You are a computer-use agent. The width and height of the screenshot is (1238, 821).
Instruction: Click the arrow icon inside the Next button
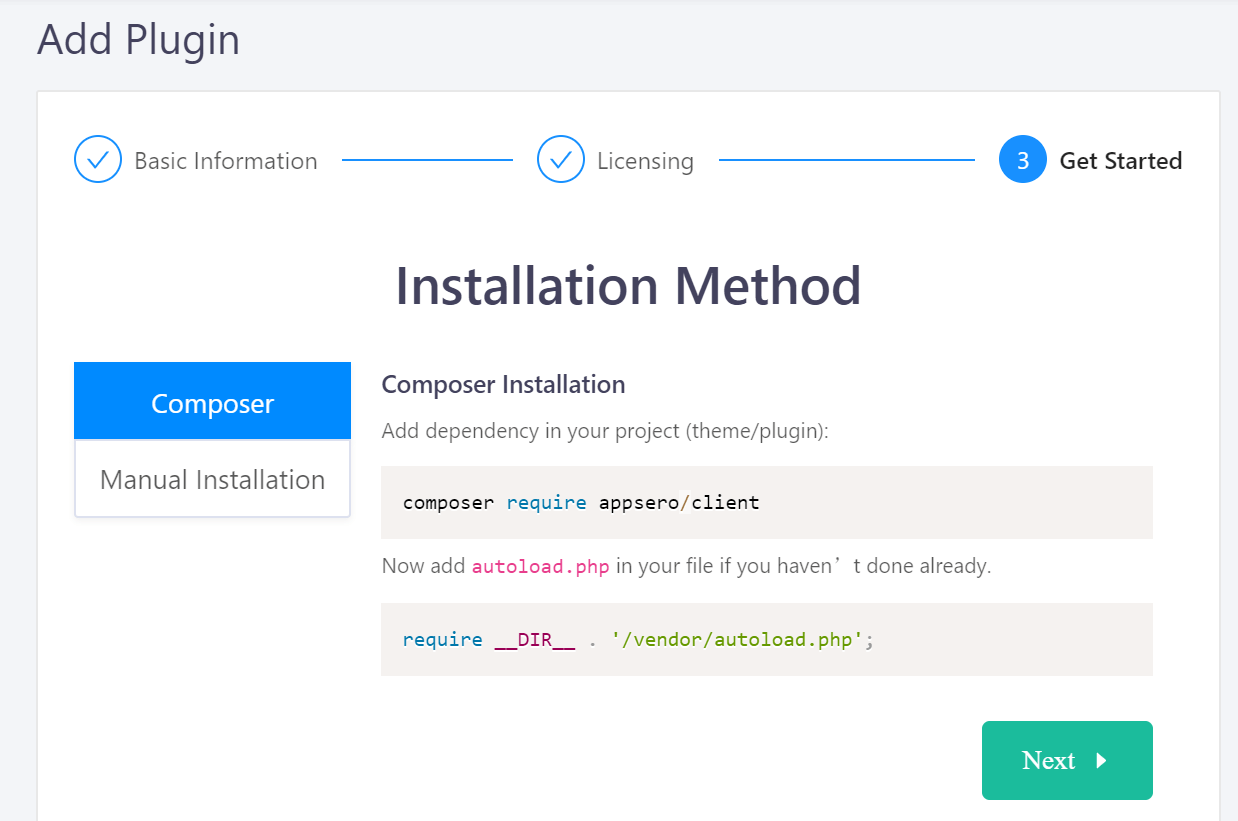click(x=1102, y=761)
